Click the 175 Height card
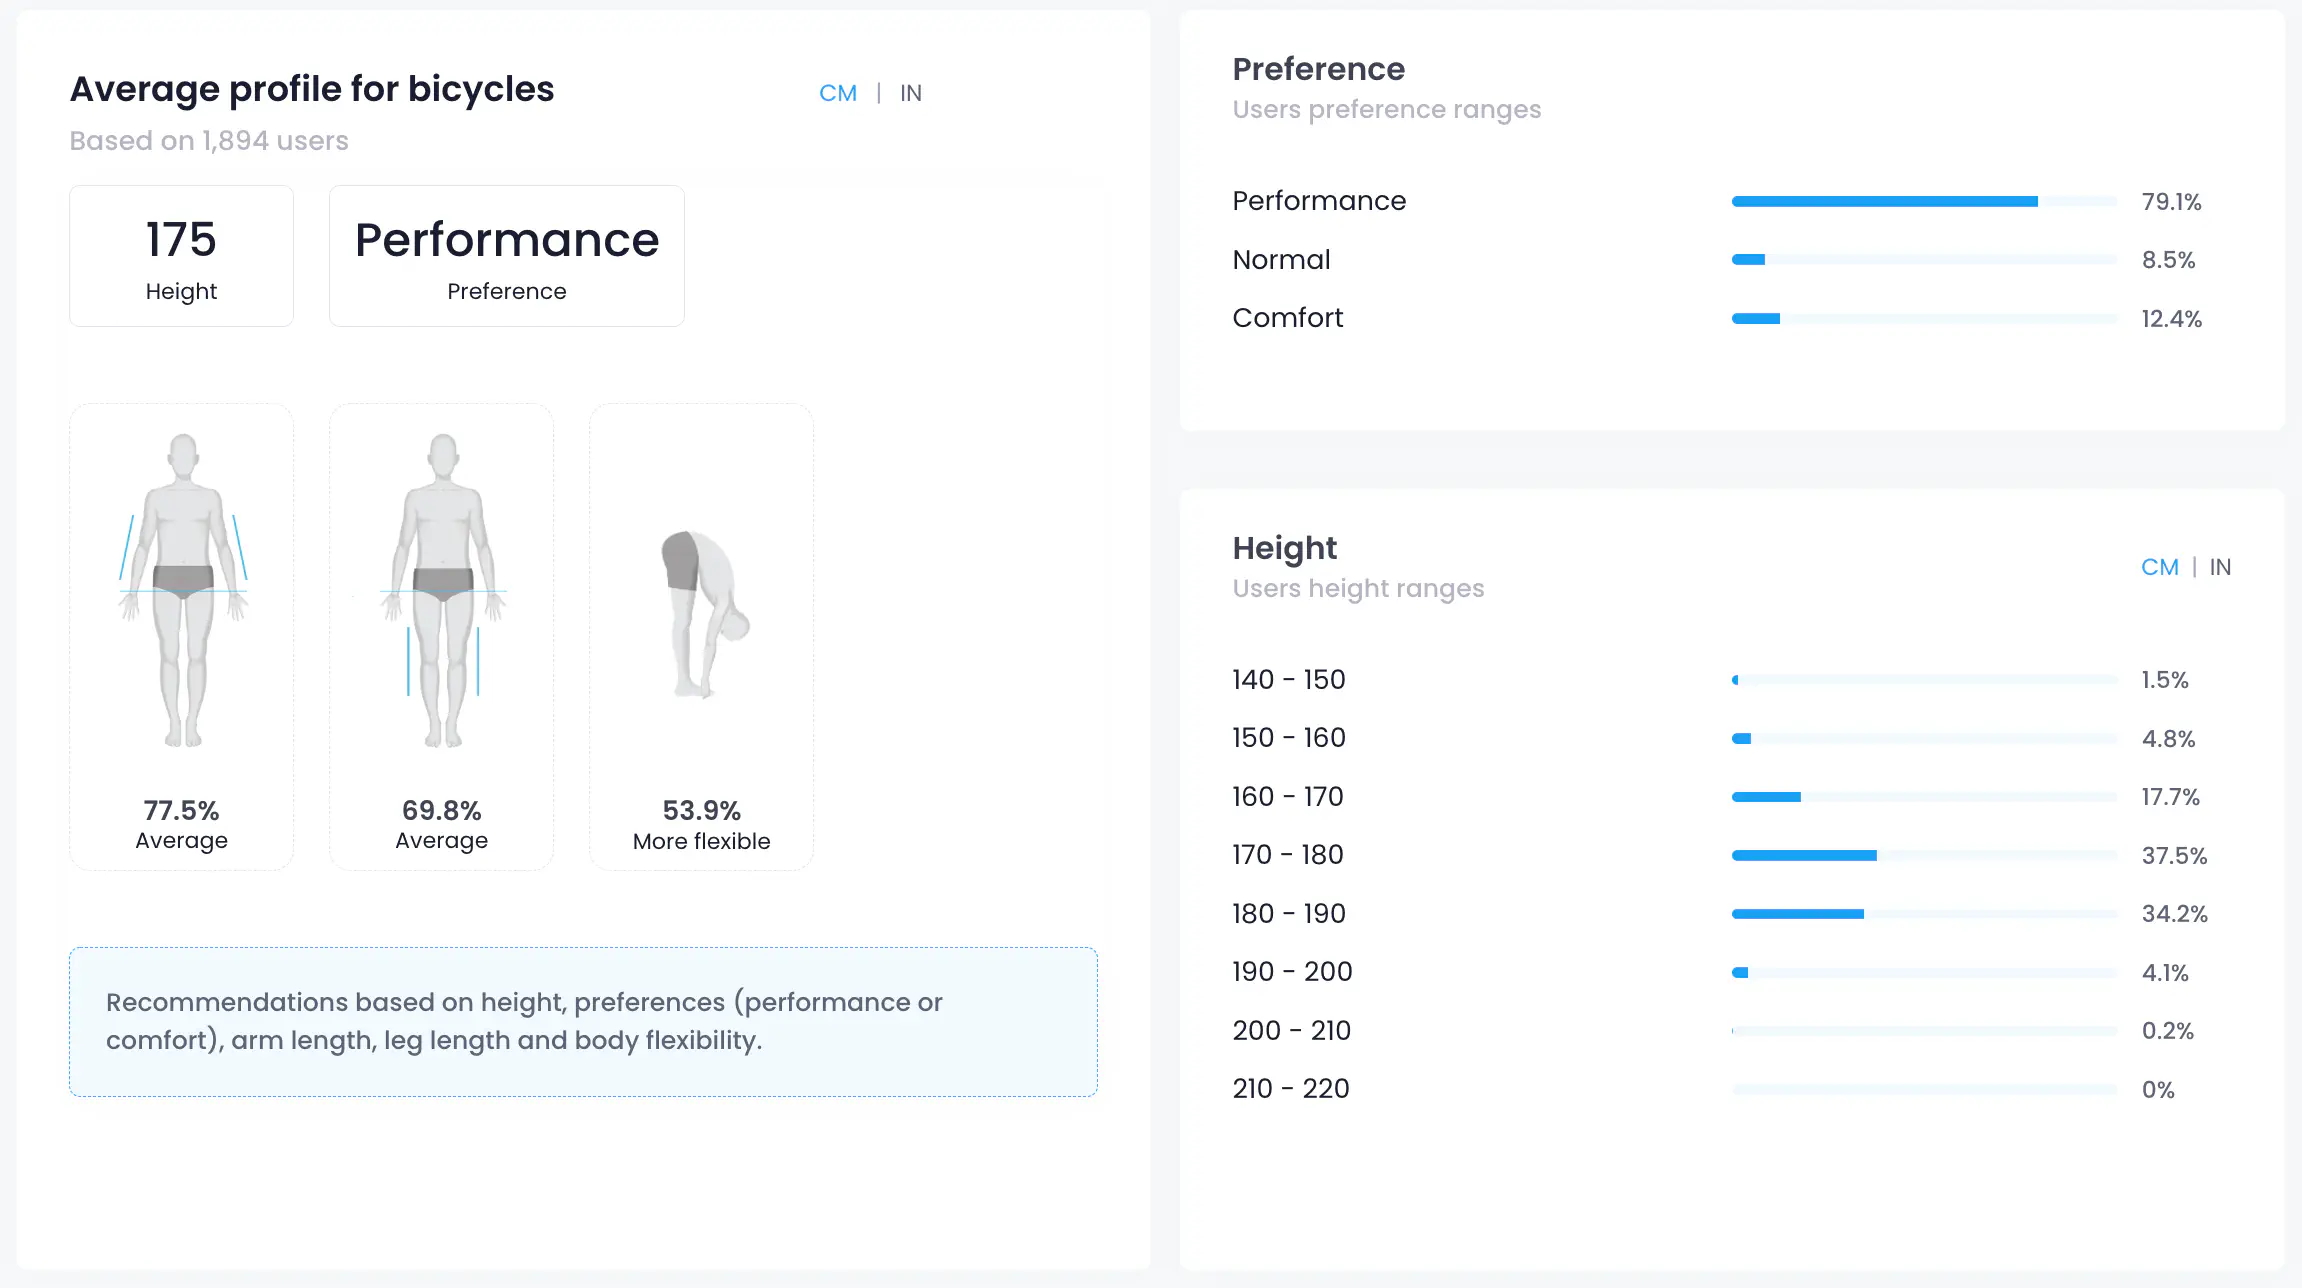This screenshot has width=2302, height=1288. point(181,256)
